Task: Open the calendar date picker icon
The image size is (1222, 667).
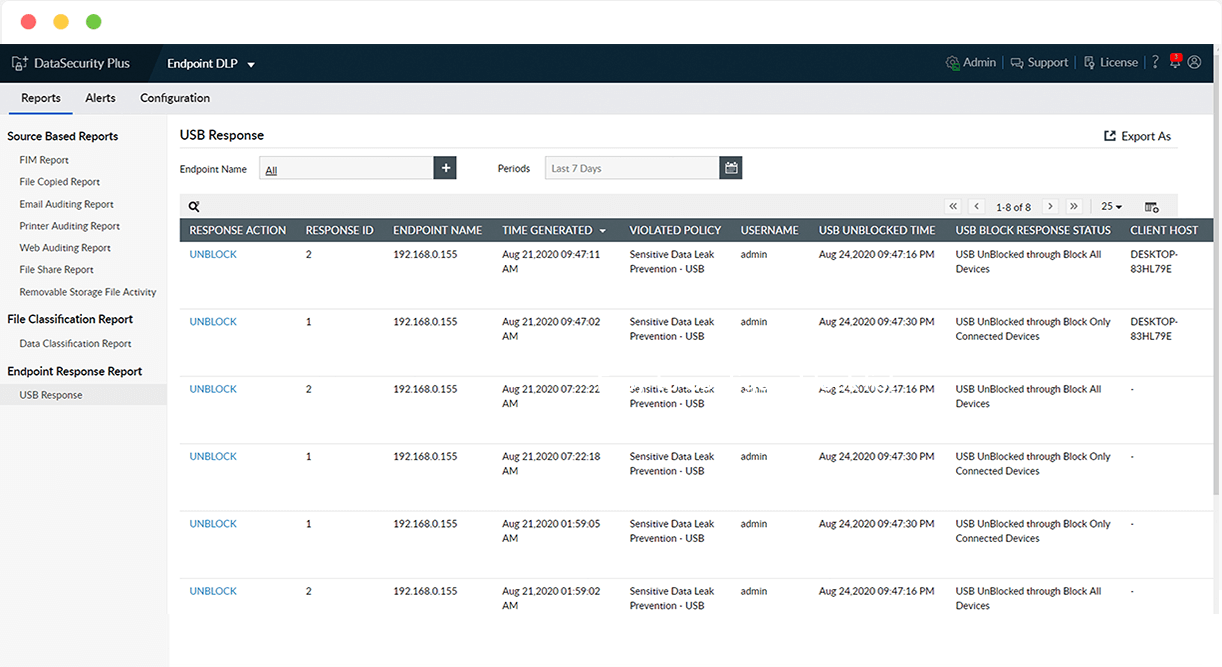Action: pyautogui.click(x=731, y=168)
